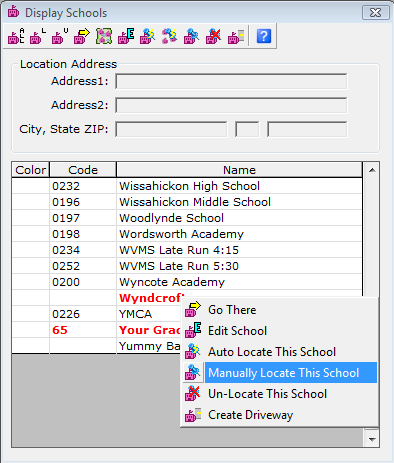Click the Auto Locate menu item icon
This screenshot has height=463, width=394.
click(193, 352)
